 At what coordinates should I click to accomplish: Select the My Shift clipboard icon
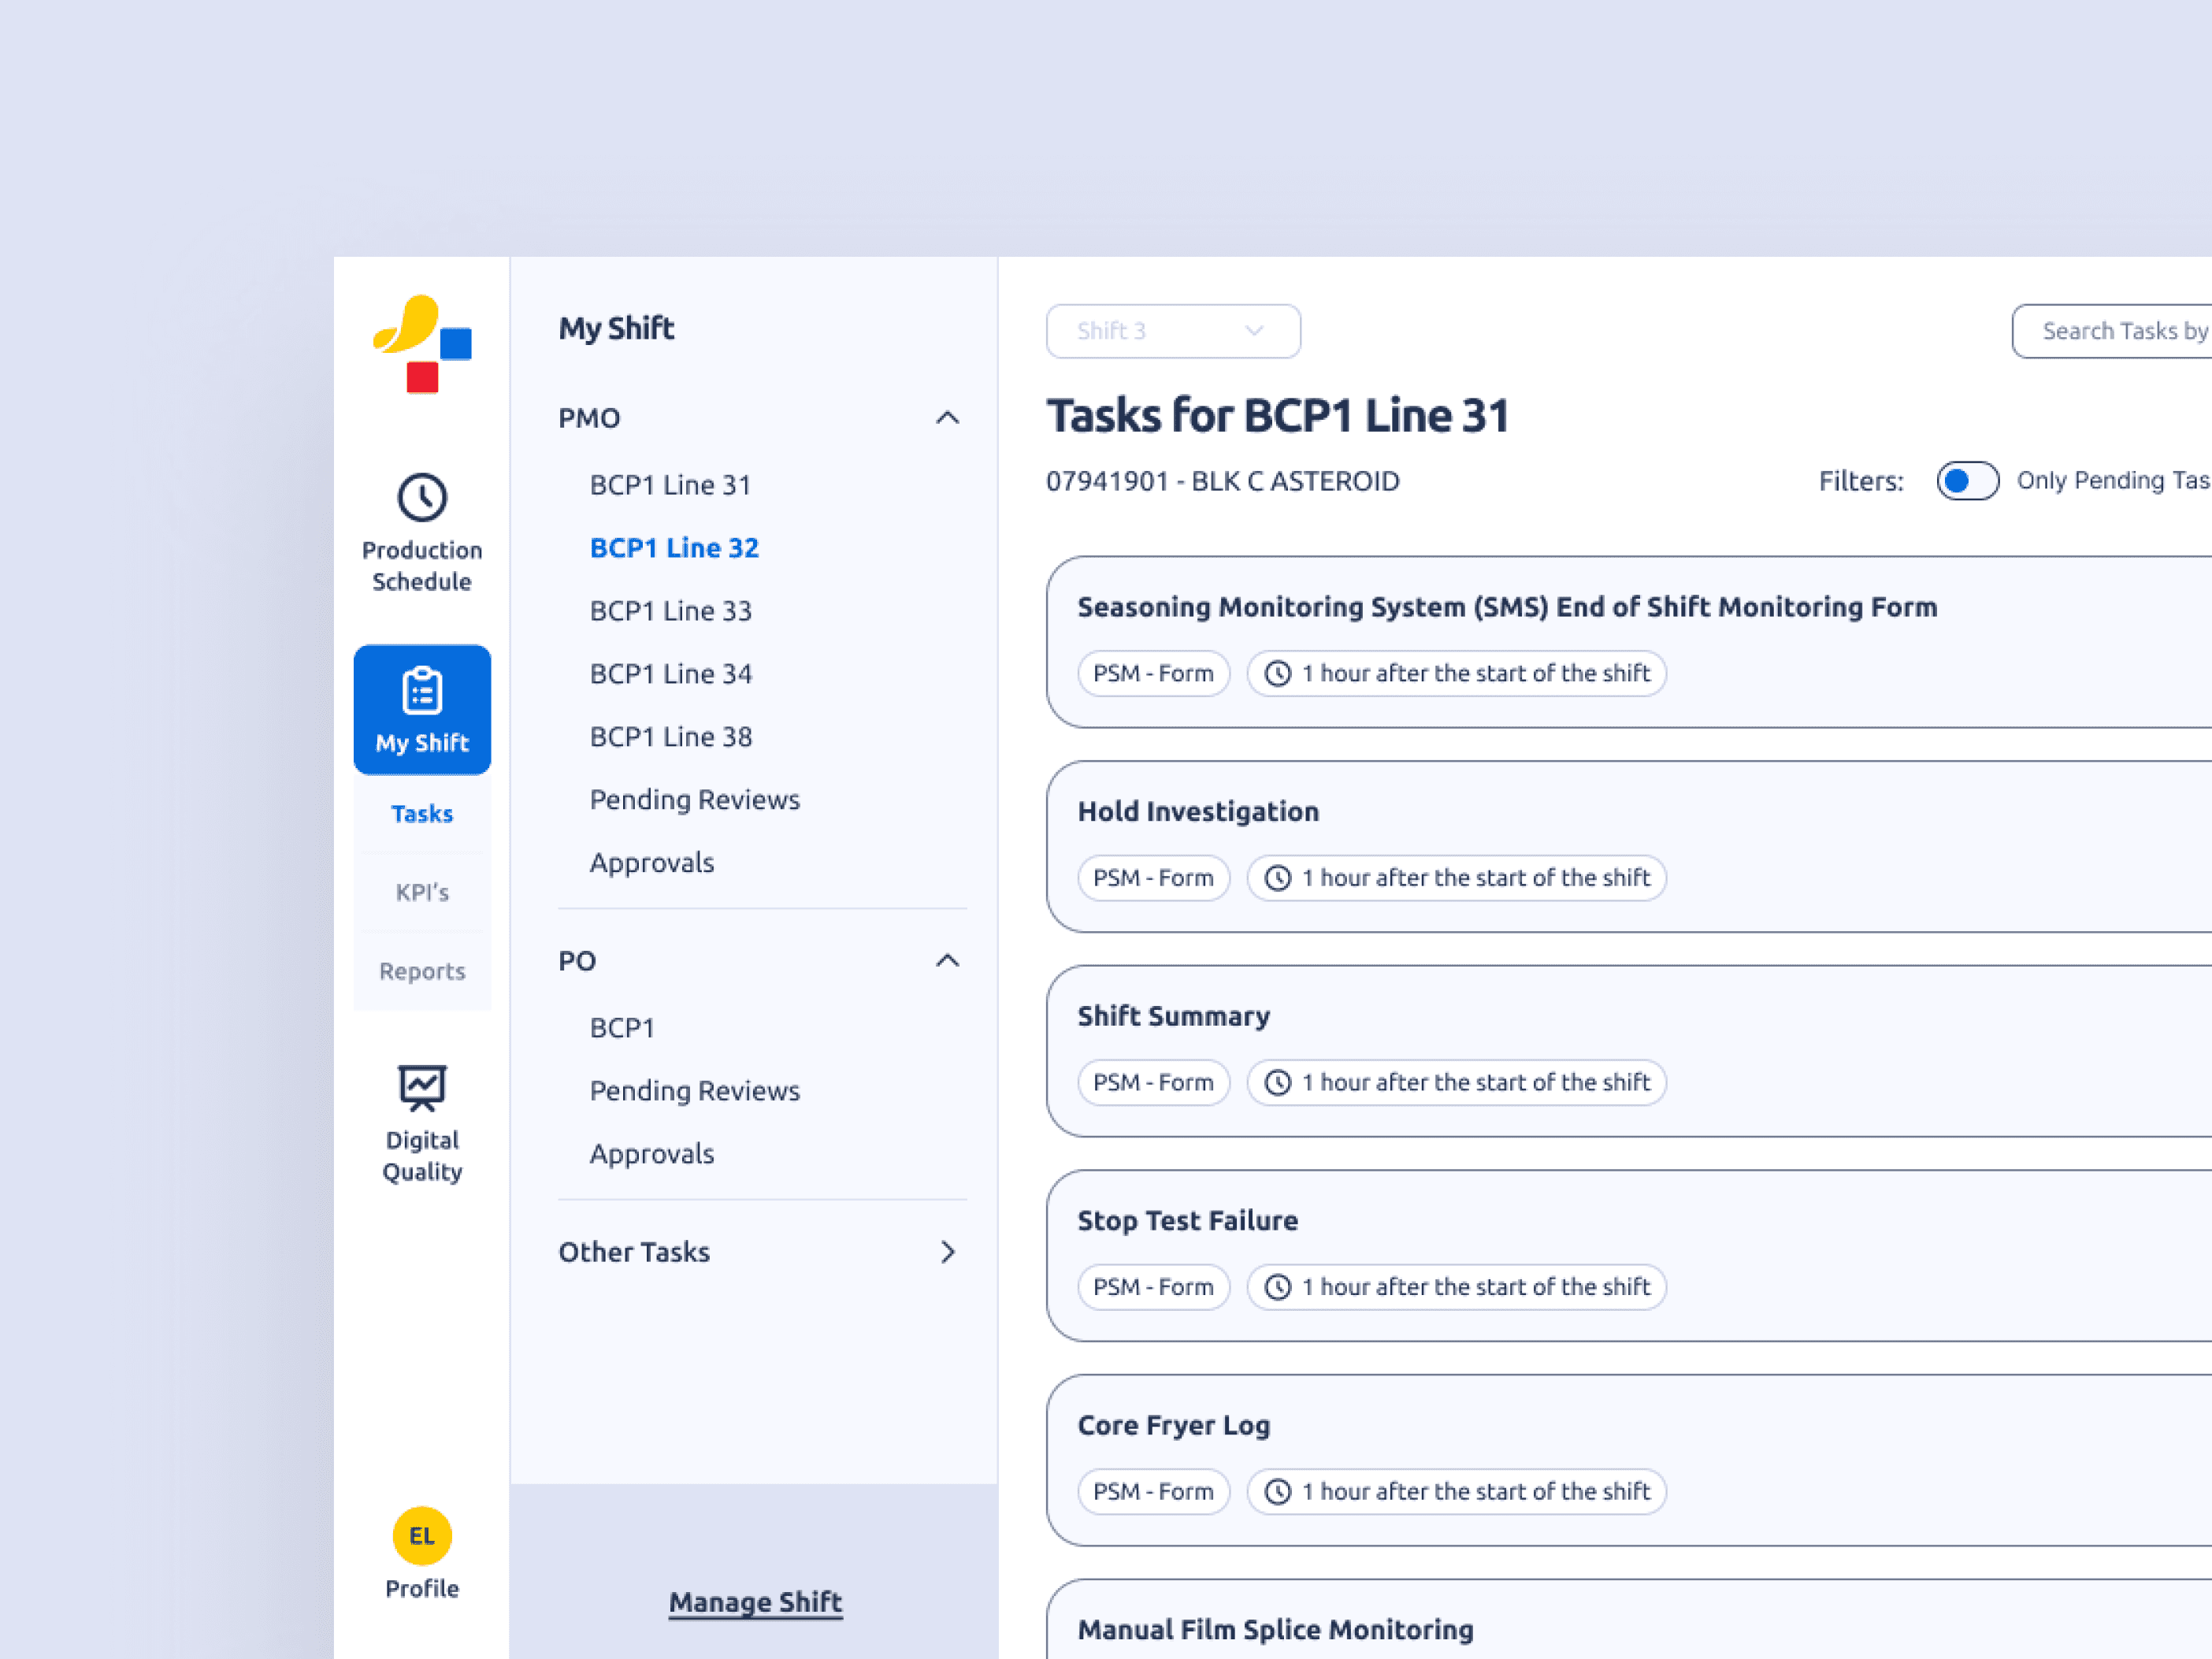point(421,691)
